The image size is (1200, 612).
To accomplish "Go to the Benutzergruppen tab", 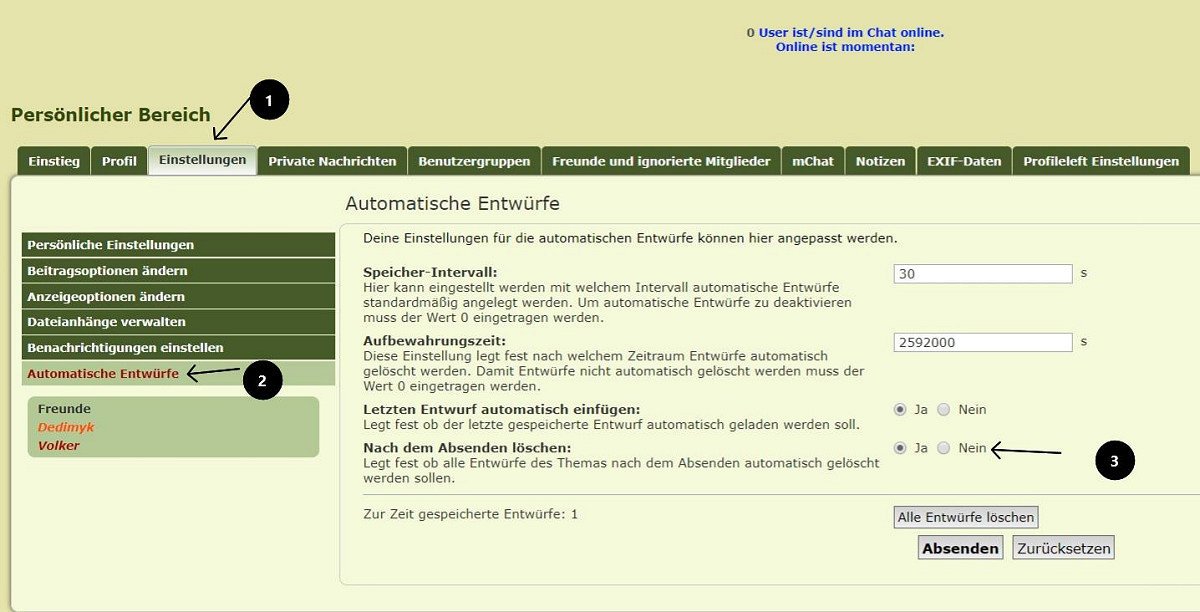I will point(474,161).
